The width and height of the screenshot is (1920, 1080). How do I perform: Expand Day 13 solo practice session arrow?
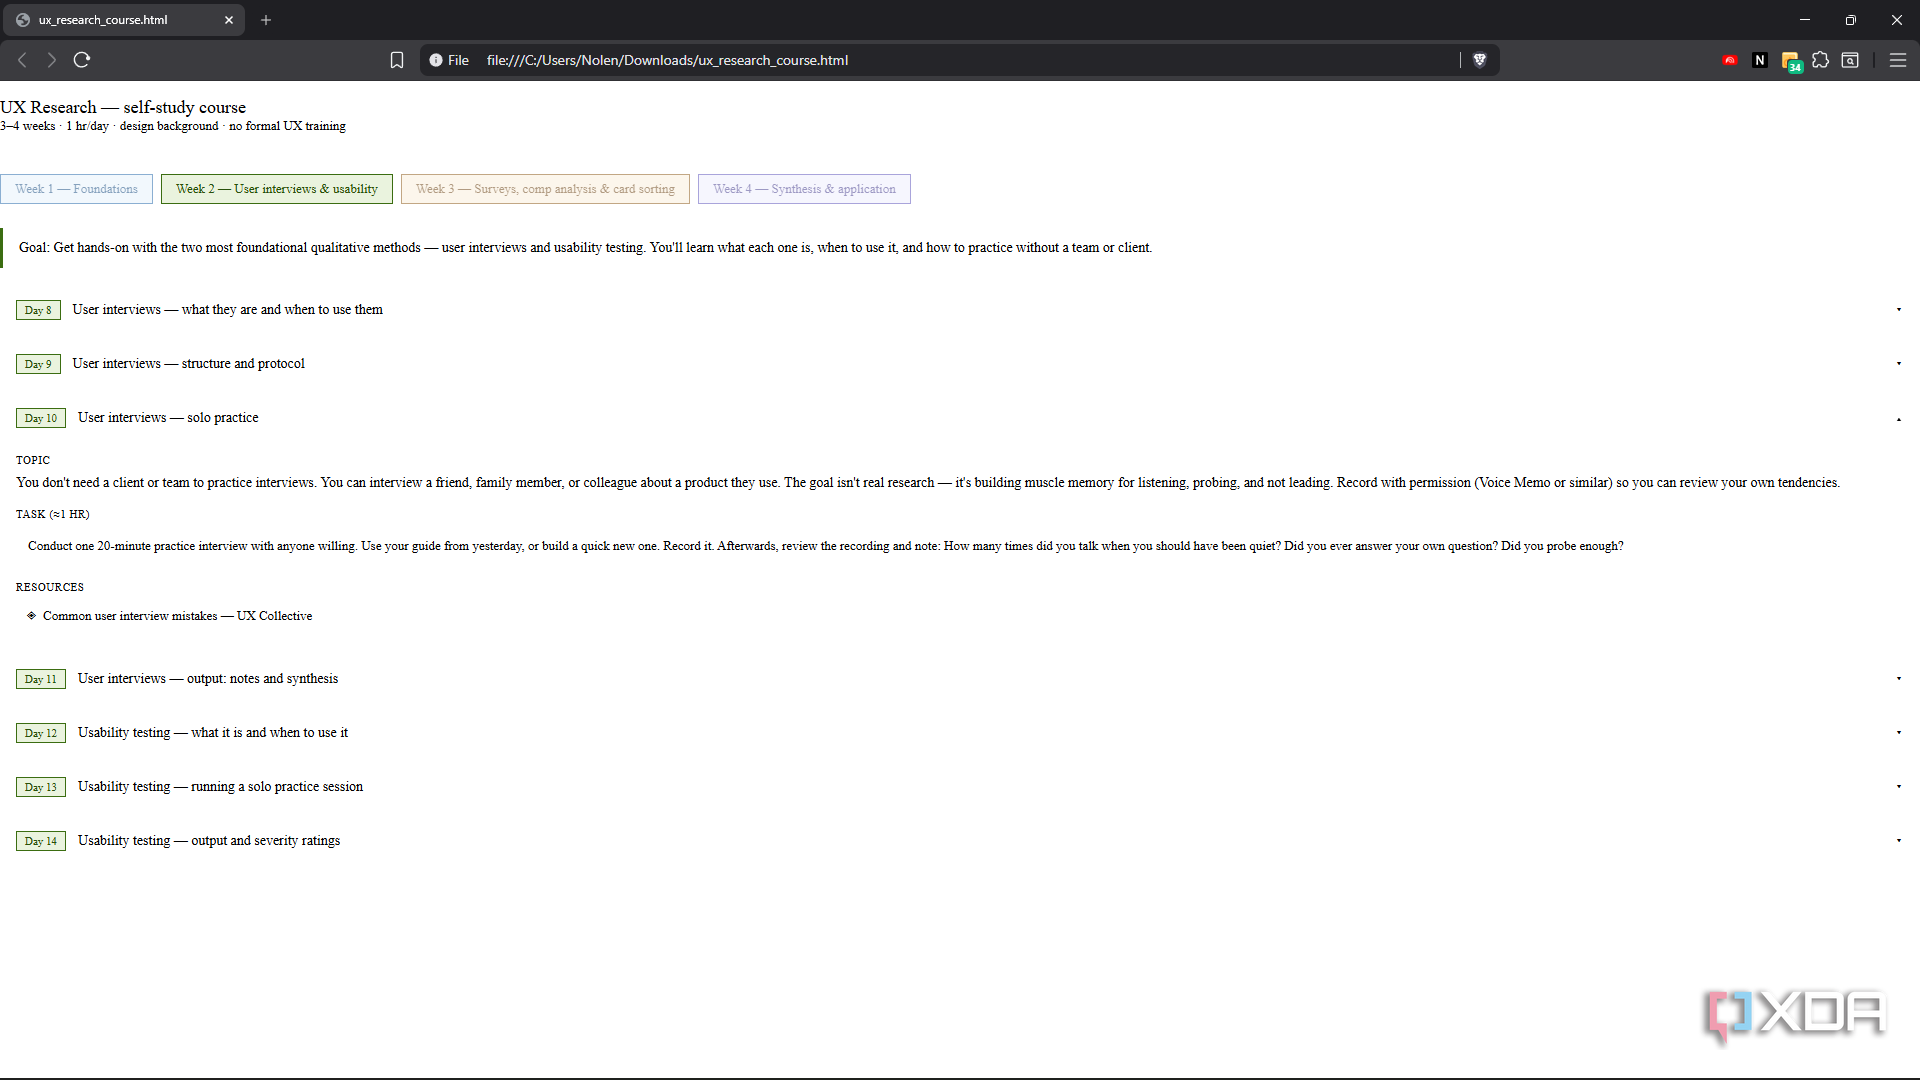point(1899,787)
